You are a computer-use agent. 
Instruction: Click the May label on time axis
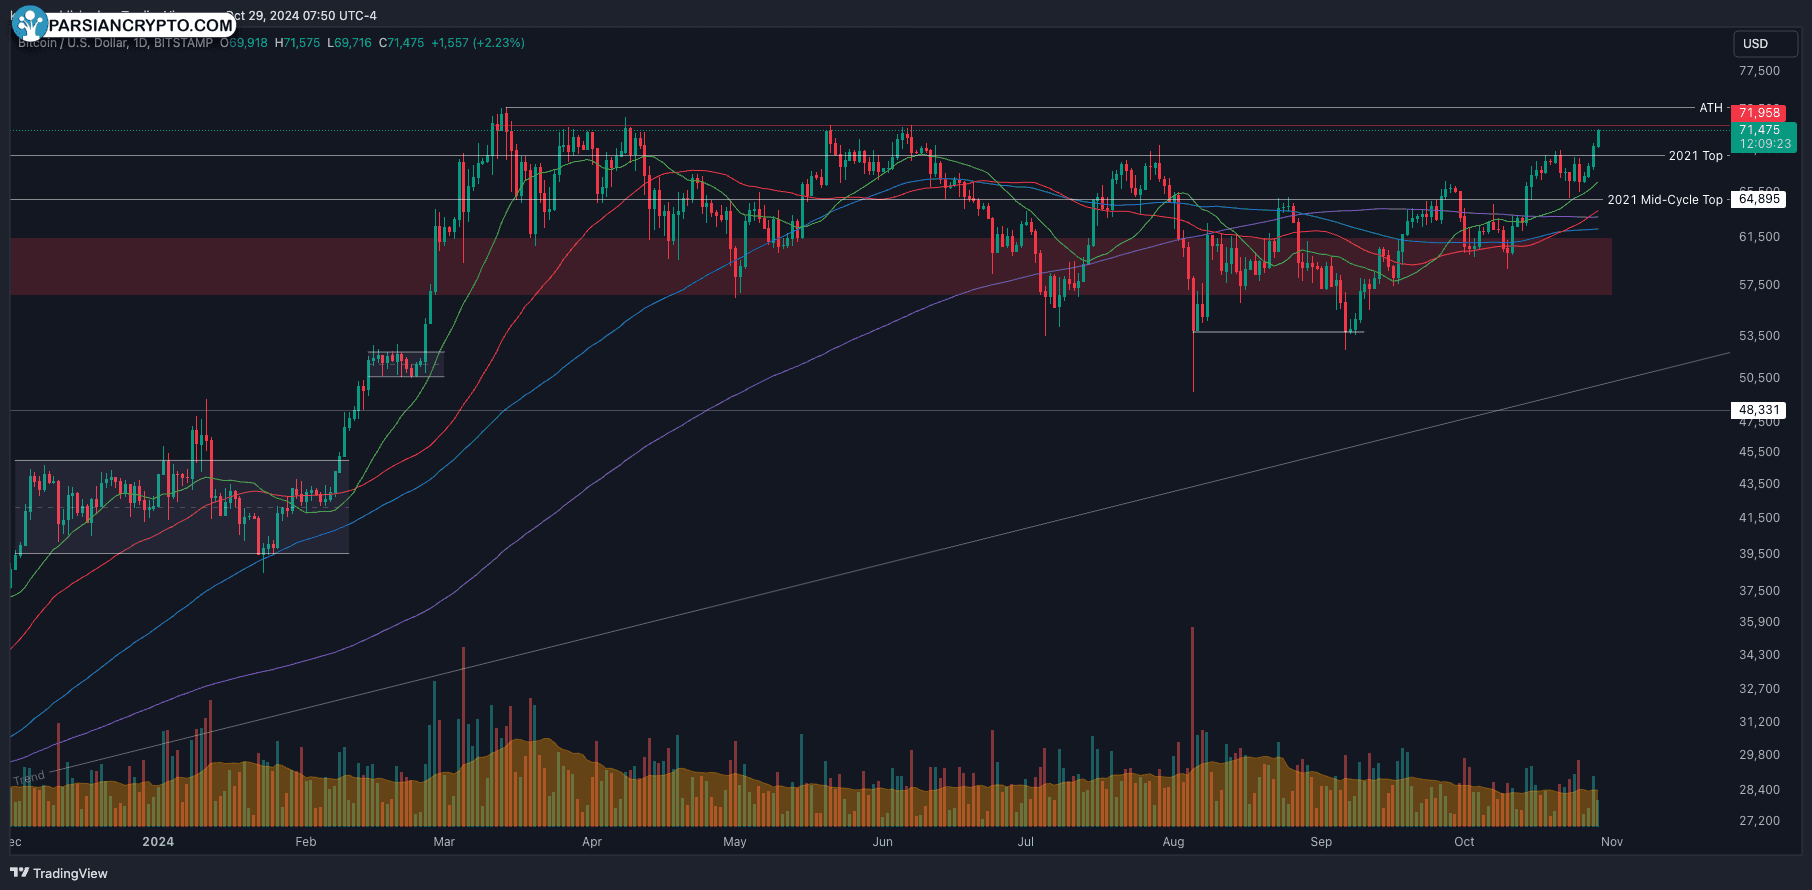click(x=735, y=842)
